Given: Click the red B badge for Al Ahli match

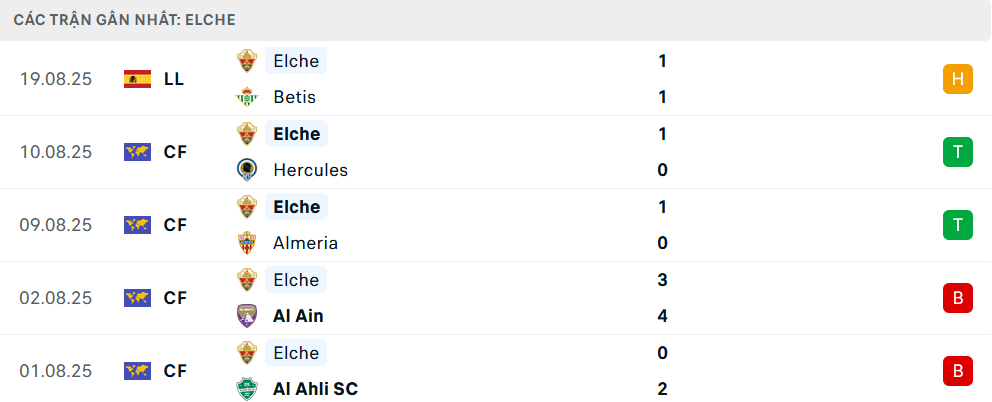Looking at the screenshot, I should [x=958, y=371].
